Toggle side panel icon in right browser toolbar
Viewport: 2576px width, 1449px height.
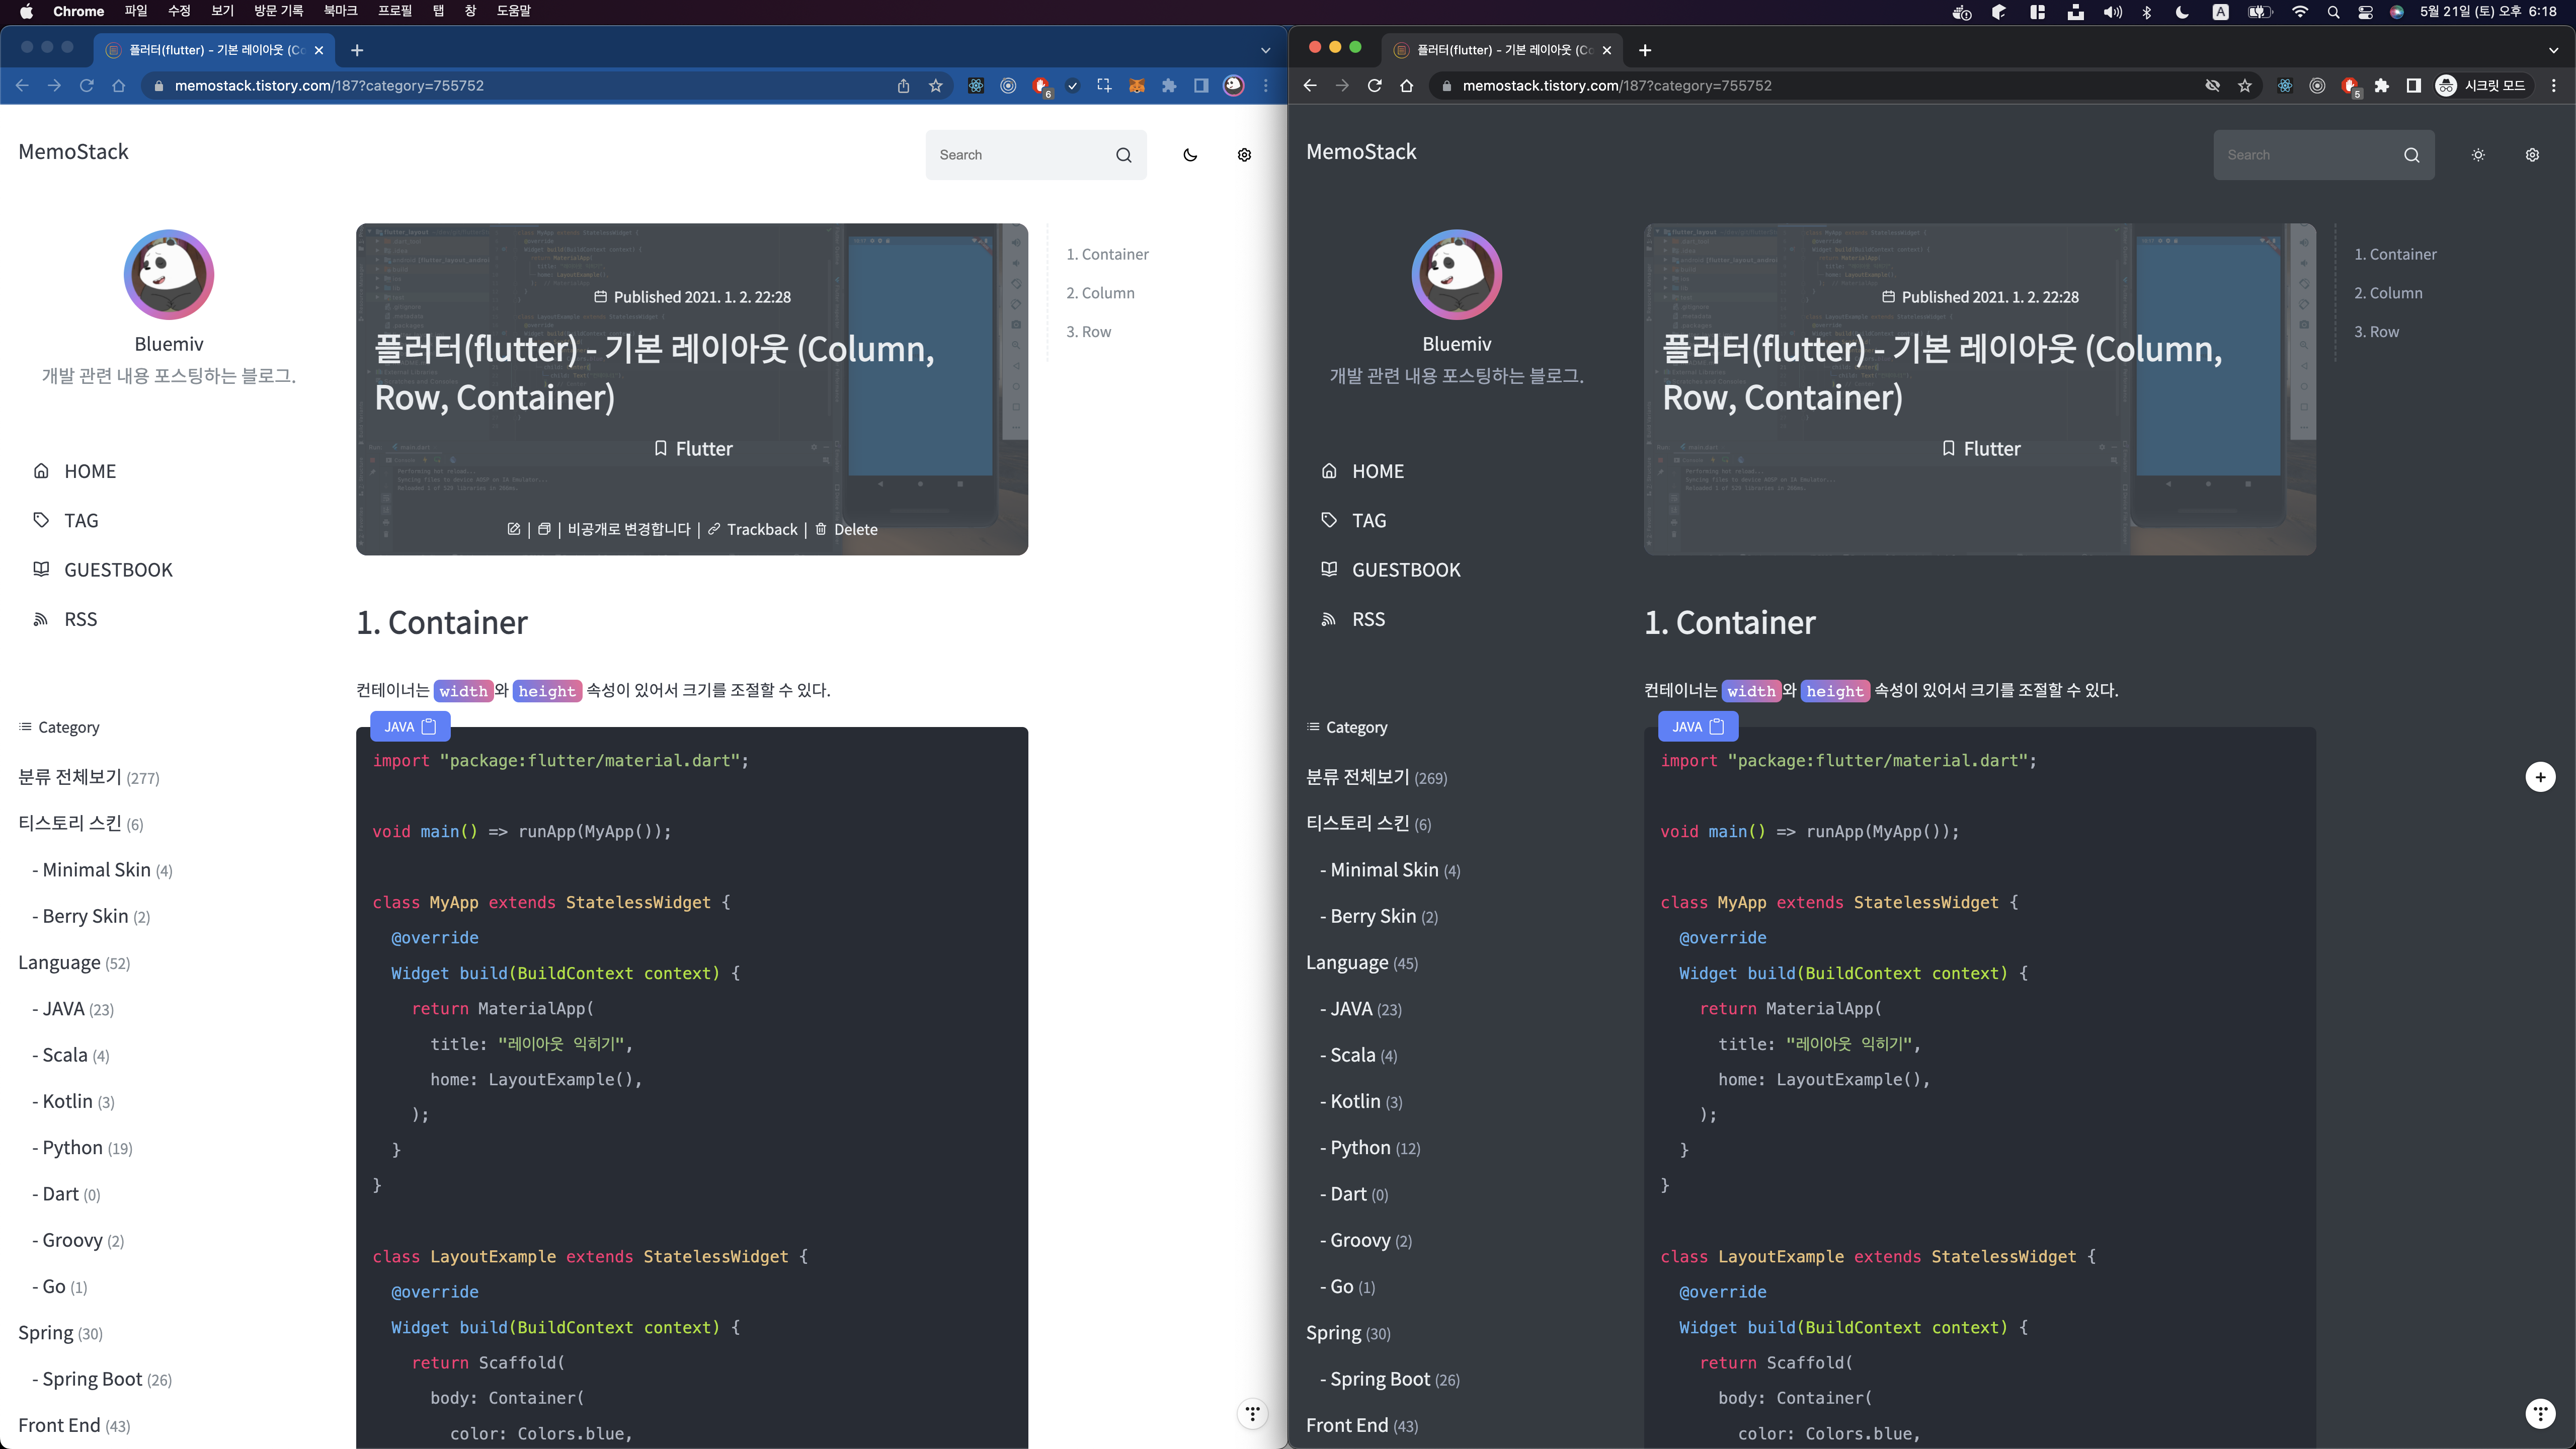pyautogui.click(x=2413, y=86)
